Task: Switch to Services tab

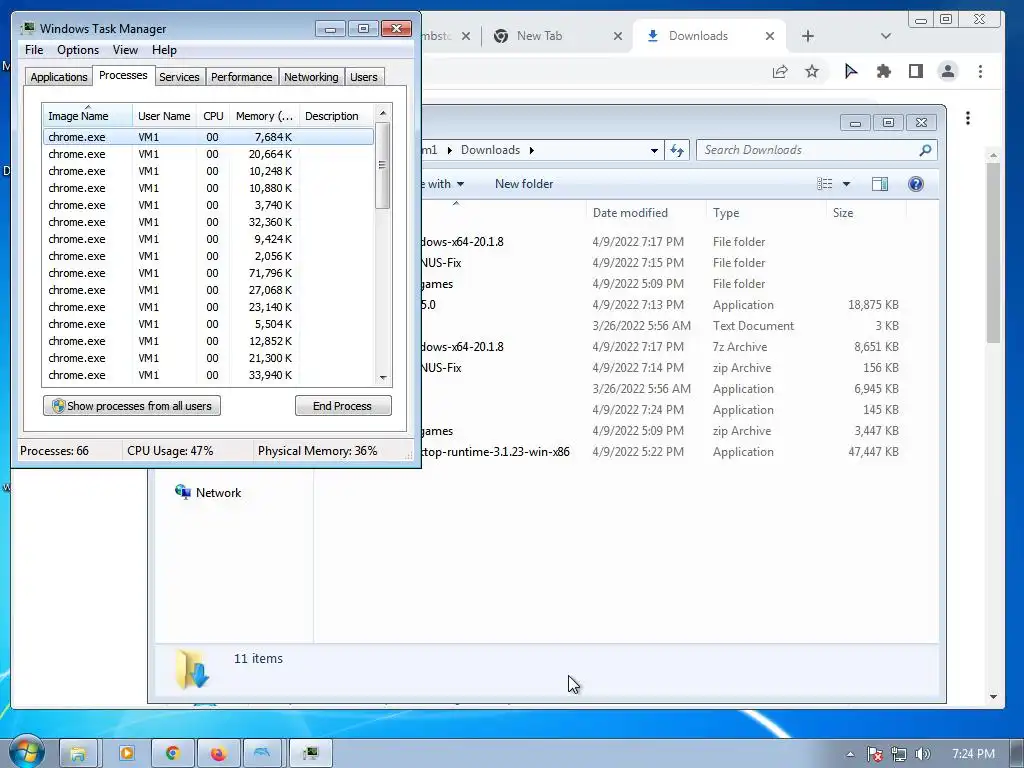Action: pos(179,77)
